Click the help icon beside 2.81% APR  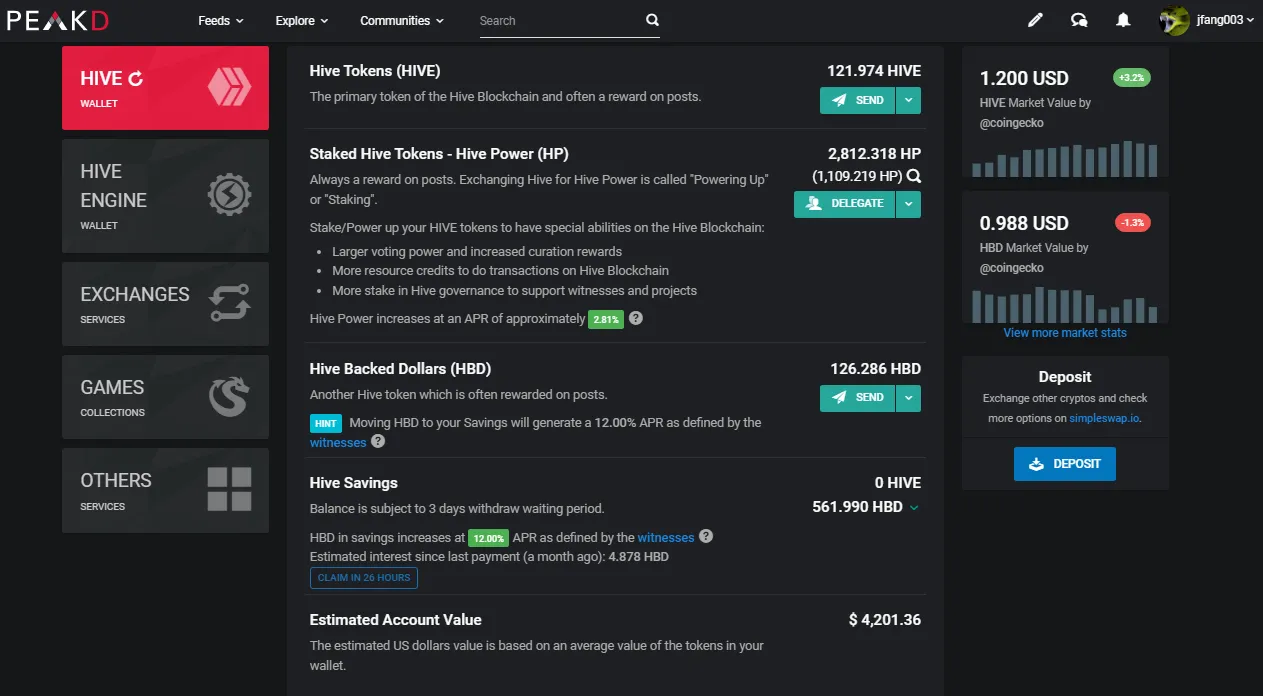(x=636, y=318)
